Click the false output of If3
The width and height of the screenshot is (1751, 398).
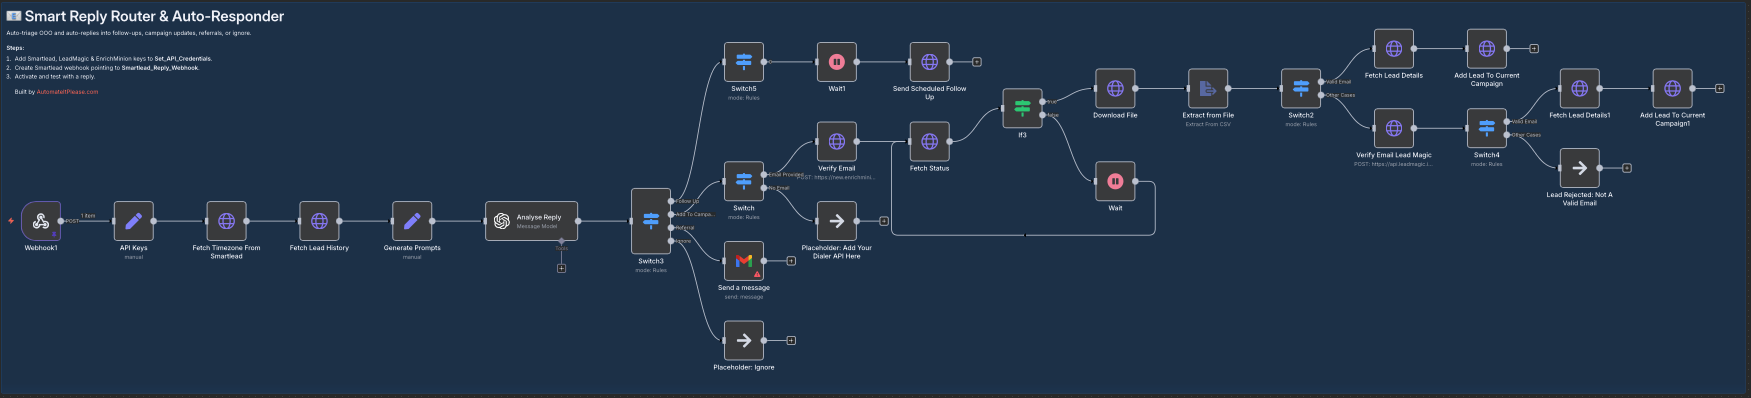tap(1043, 115)
